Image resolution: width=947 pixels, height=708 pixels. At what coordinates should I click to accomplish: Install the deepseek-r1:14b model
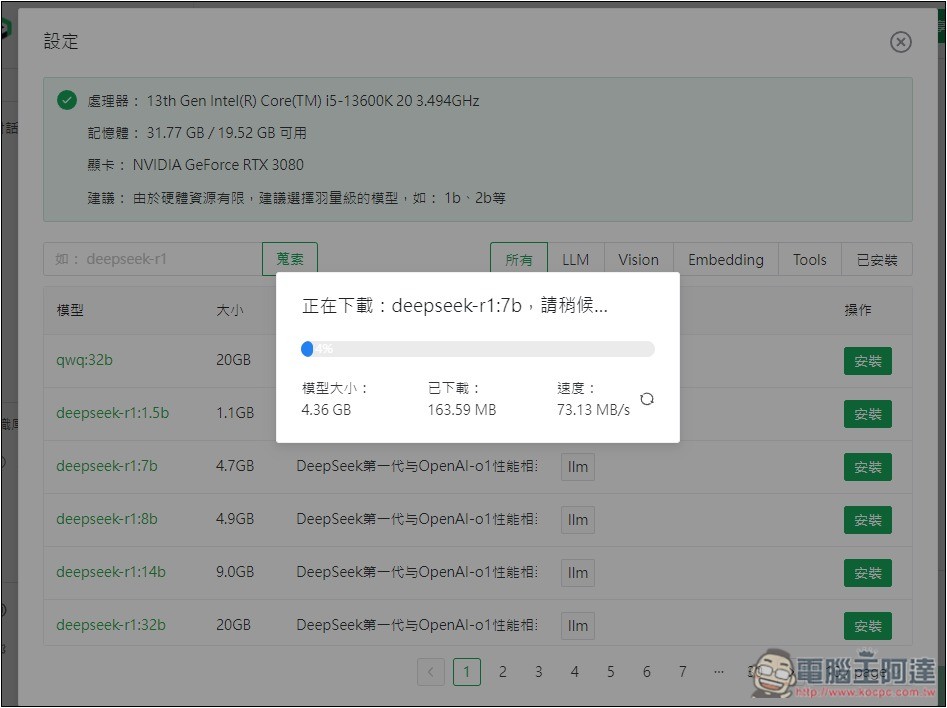click(868, 573)
